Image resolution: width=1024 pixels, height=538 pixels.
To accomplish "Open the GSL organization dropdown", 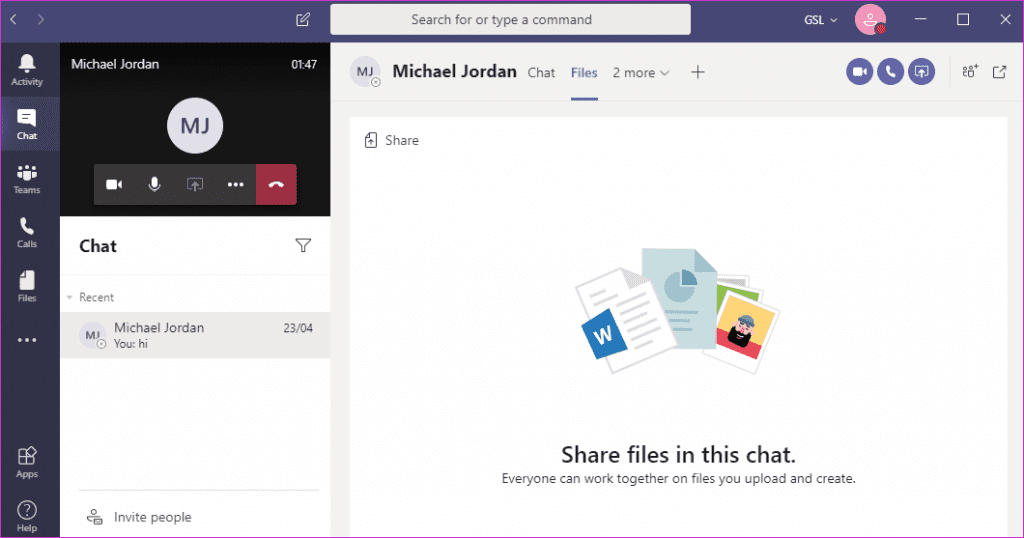I will [x=821, y=20].
